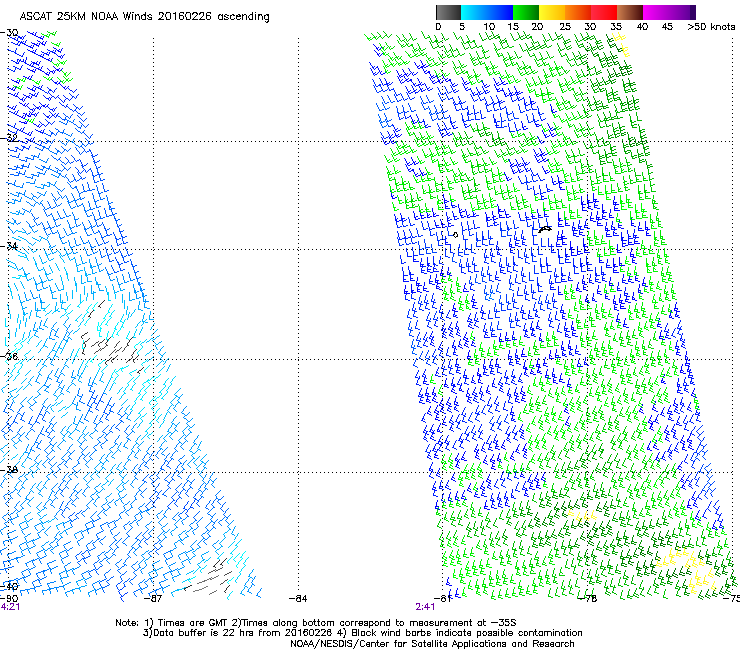Click the '35' label under color bar

[x=616, y=27]
